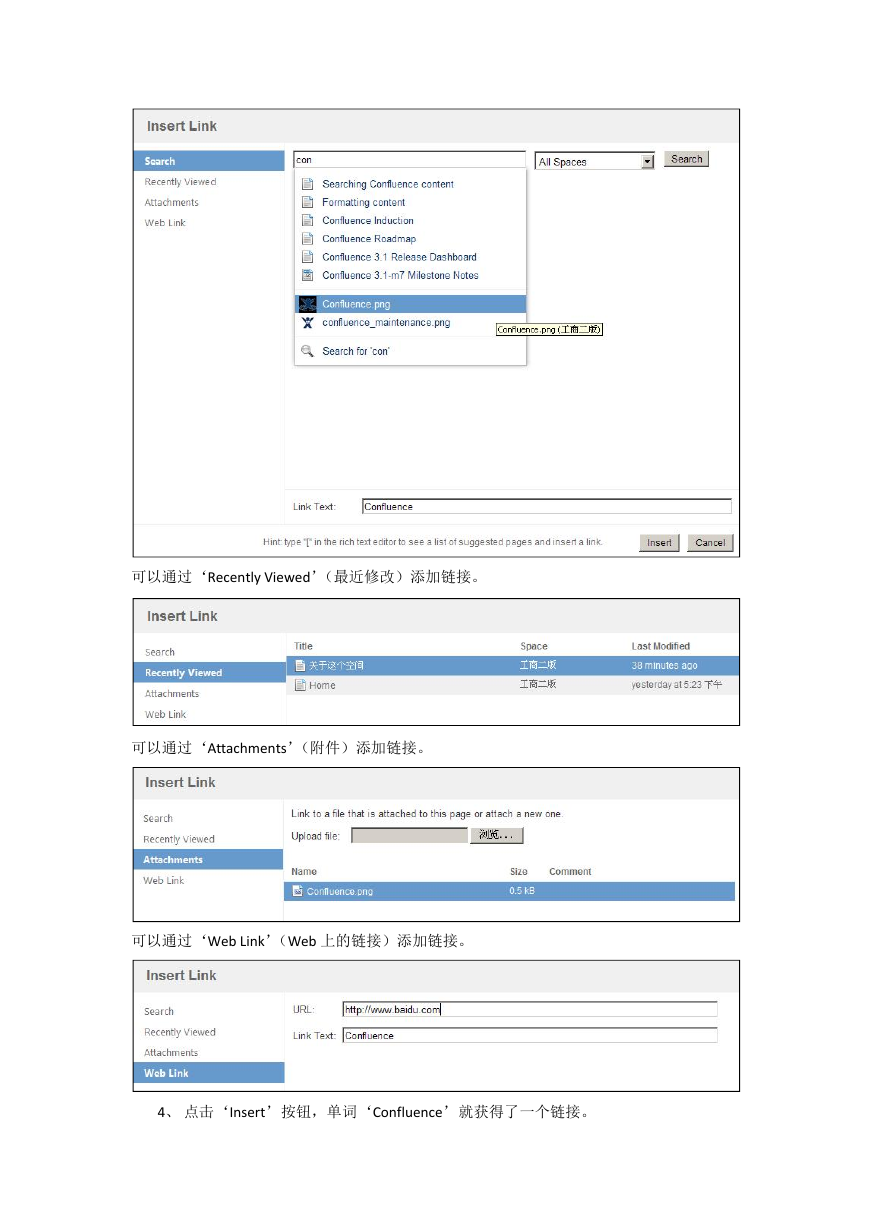Screen dimensions: 869x1228
Task: Click the Last Modified column header
Action: 661,646
